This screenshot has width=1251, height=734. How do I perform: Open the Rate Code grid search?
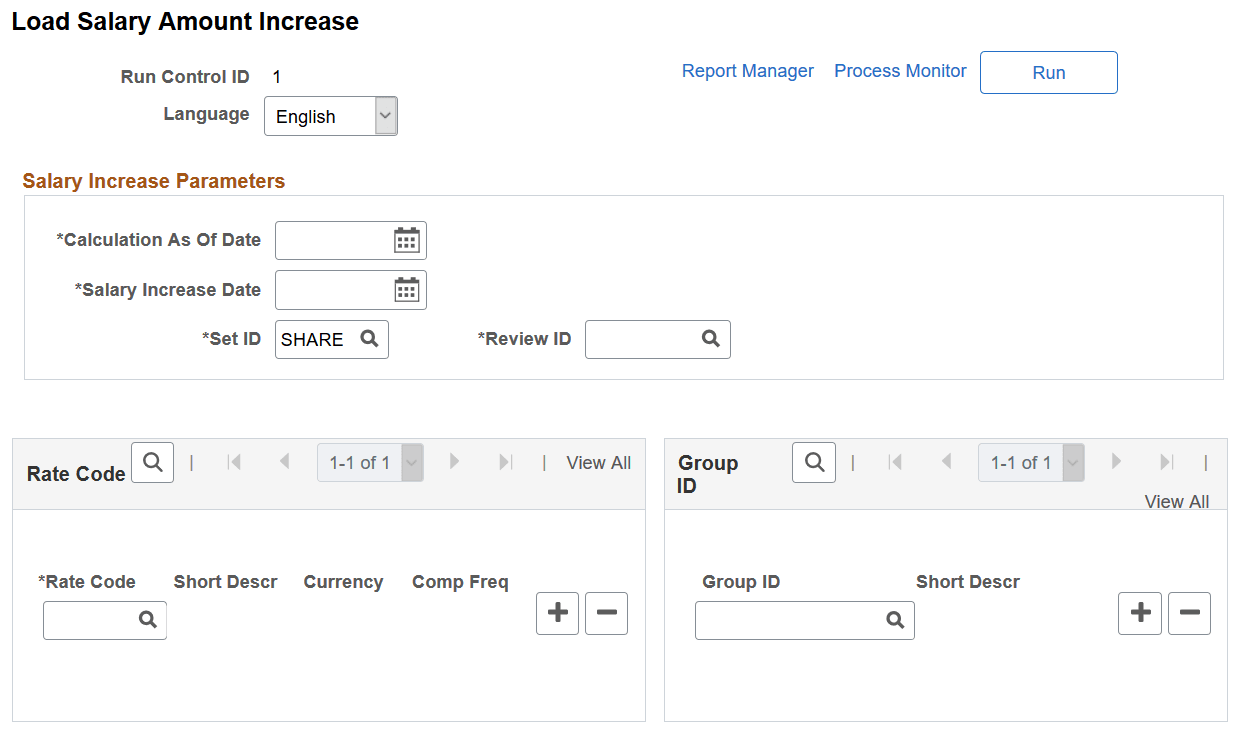pyautogui.click(x=152, y=462)
